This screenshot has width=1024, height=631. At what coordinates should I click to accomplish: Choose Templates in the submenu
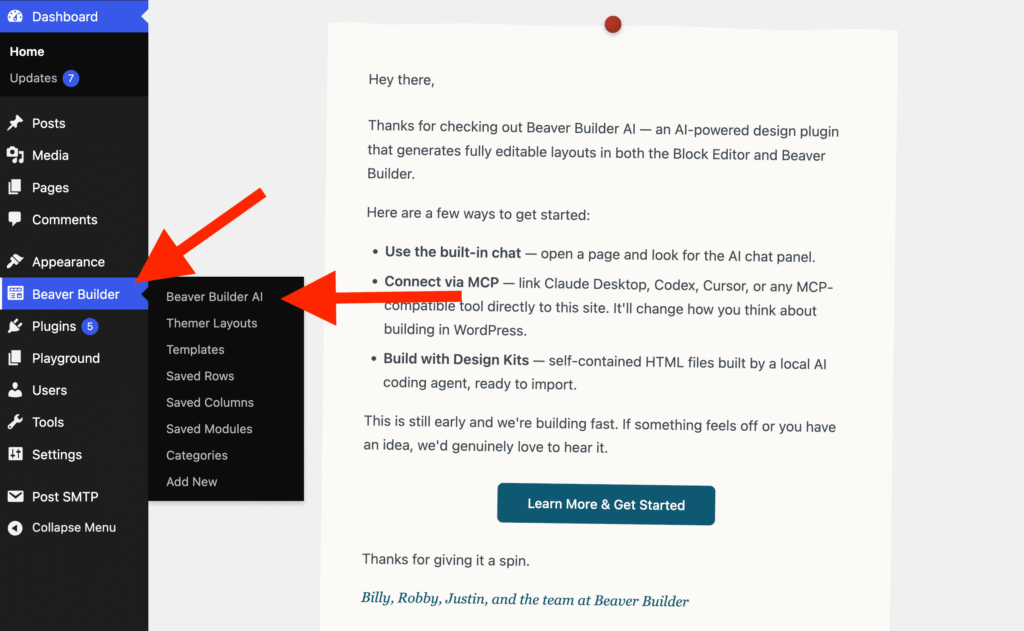[x=195, y=349]
